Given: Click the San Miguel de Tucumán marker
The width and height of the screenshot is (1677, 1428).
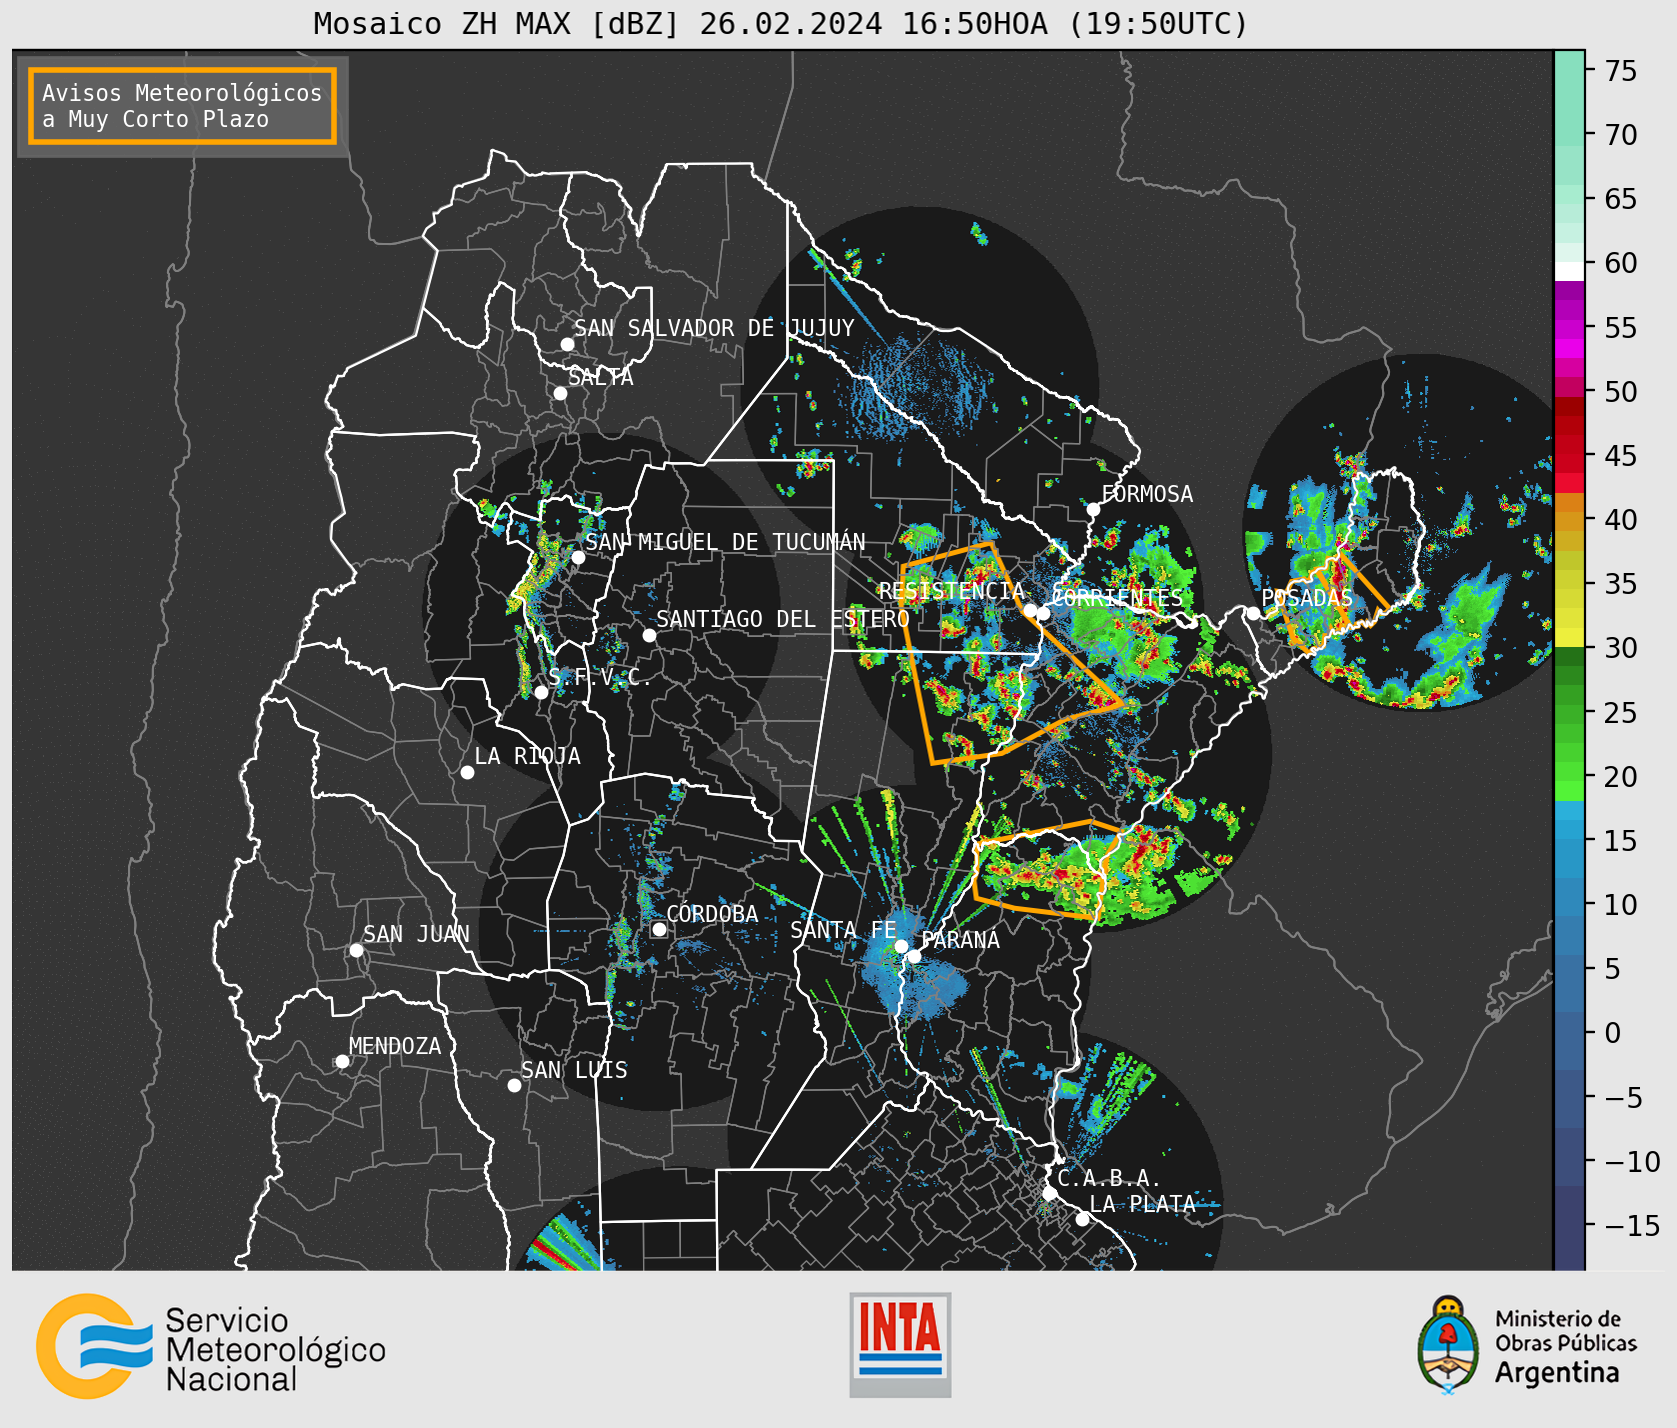Looking at the screenshot, I should tap(577, 557).
